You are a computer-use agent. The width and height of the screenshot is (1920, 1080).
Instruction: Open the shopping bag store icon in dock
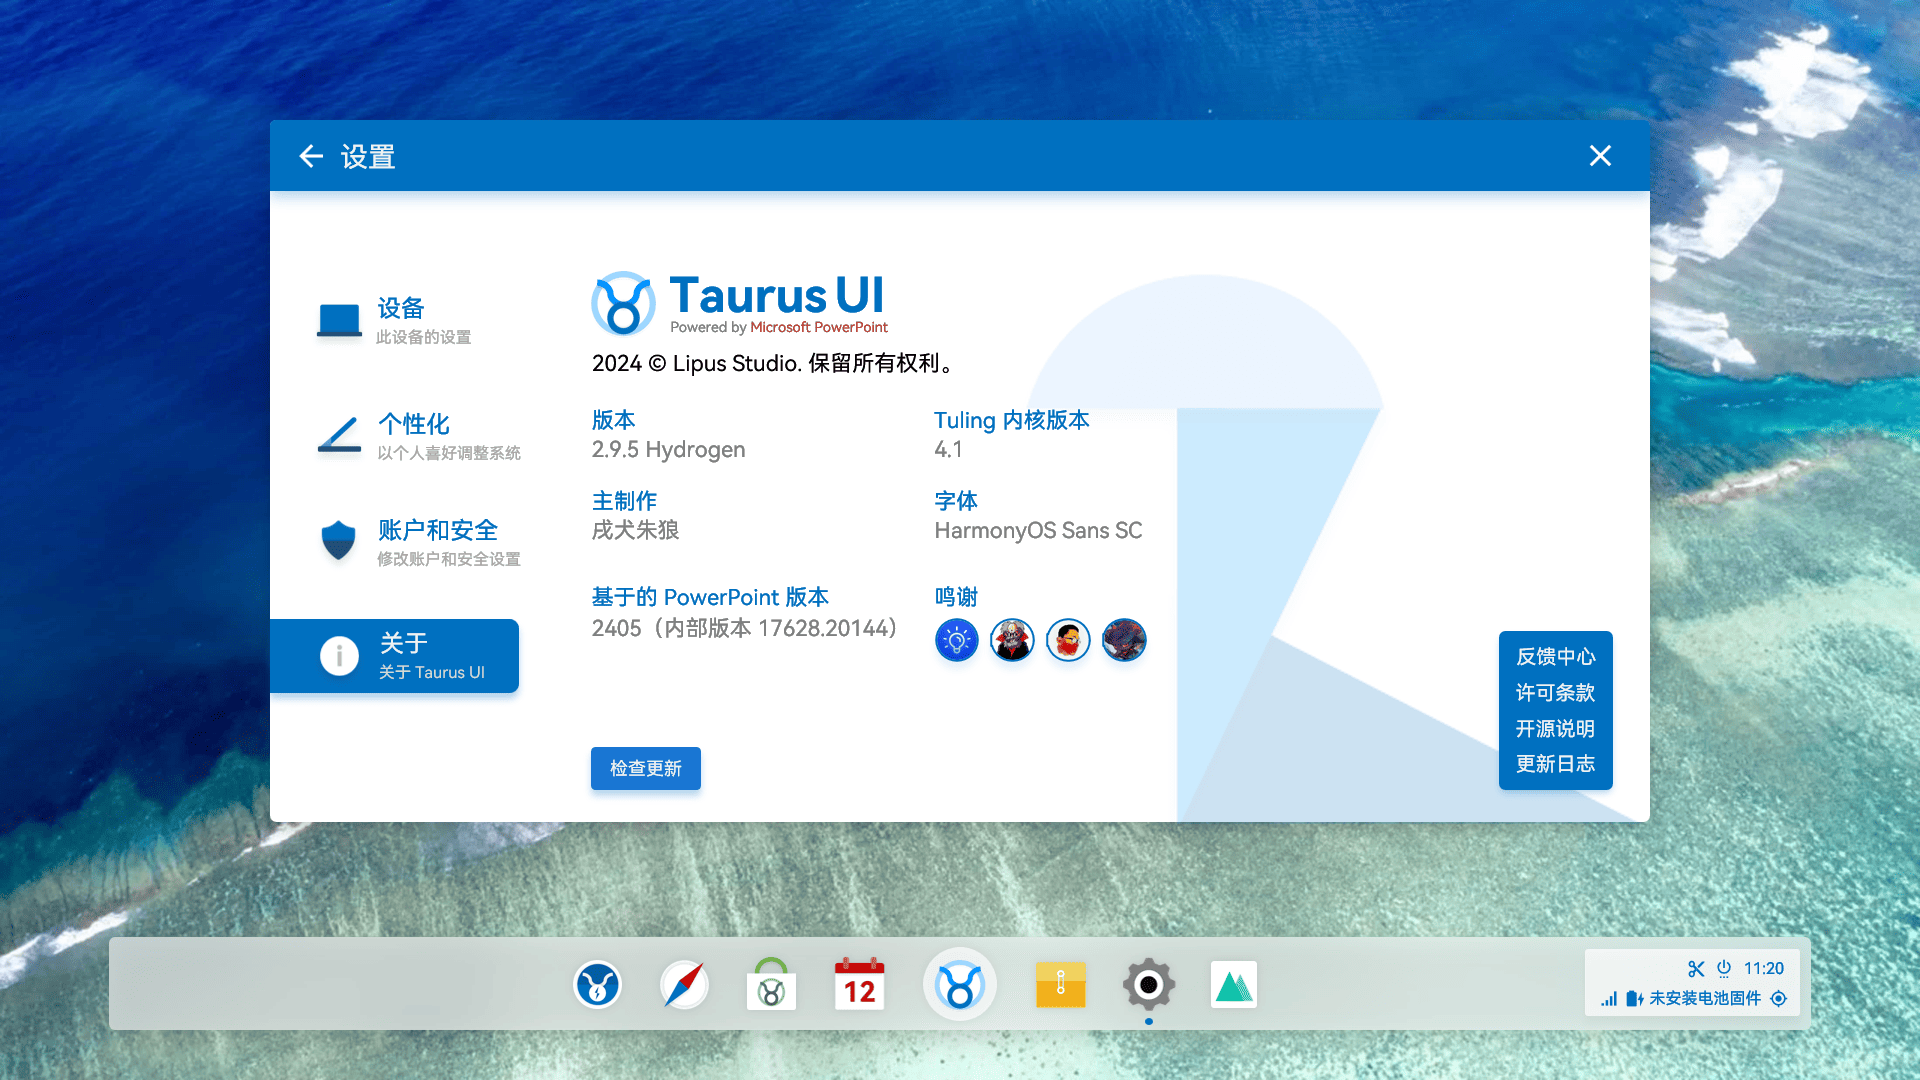pyautogui.click(x=771, y=985)
